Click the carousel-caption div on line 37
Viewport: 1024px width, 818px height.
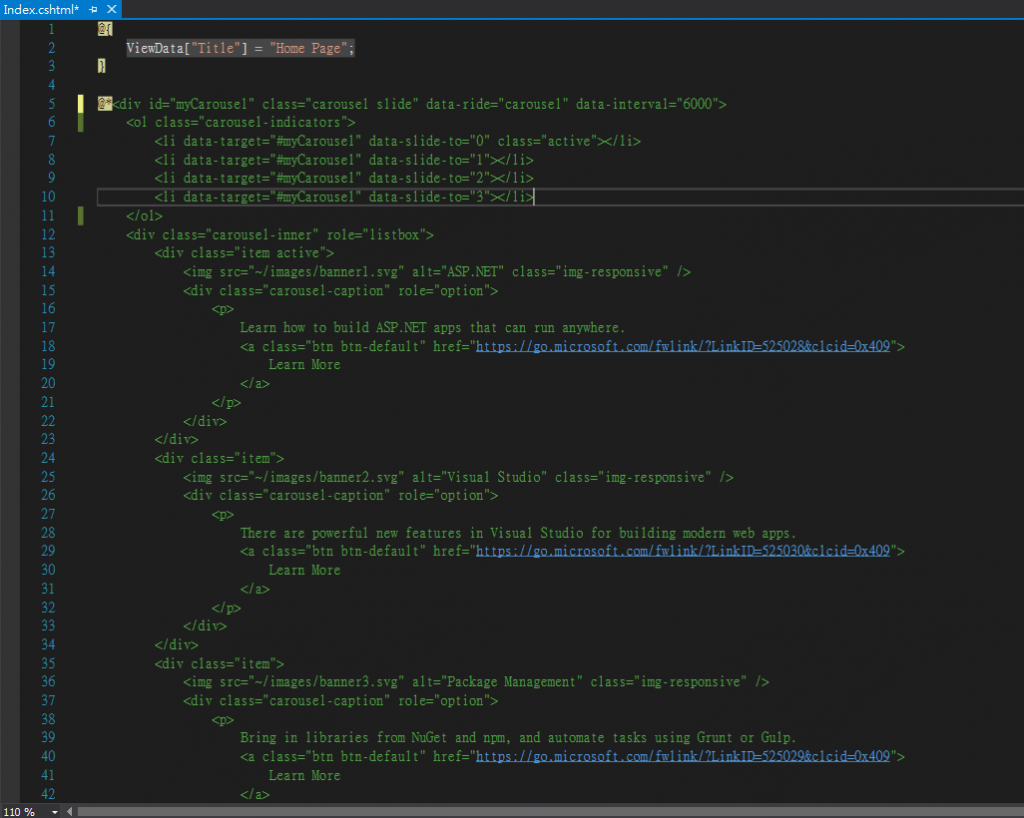point(340,700)
